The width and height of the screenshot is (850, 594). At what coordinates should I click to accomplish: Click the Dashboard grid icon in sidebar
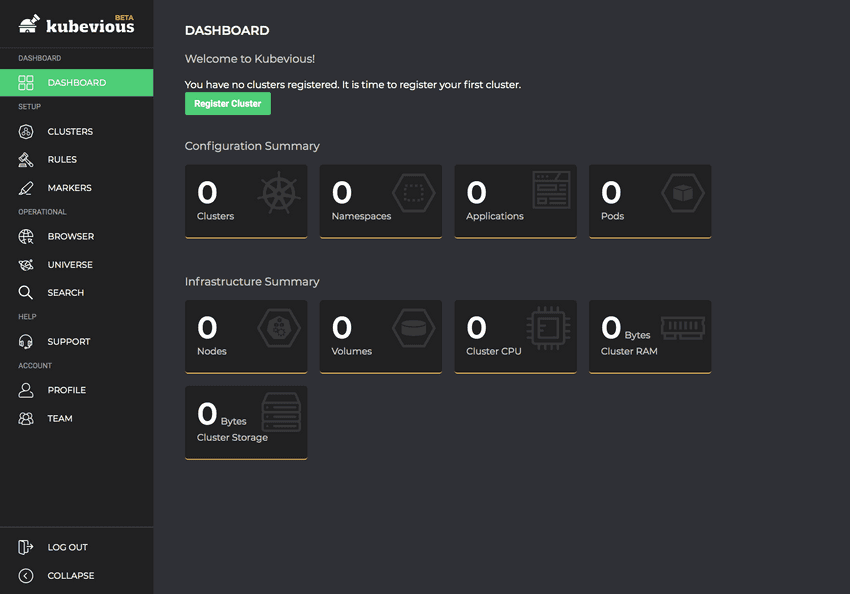(x=26, y=83)
